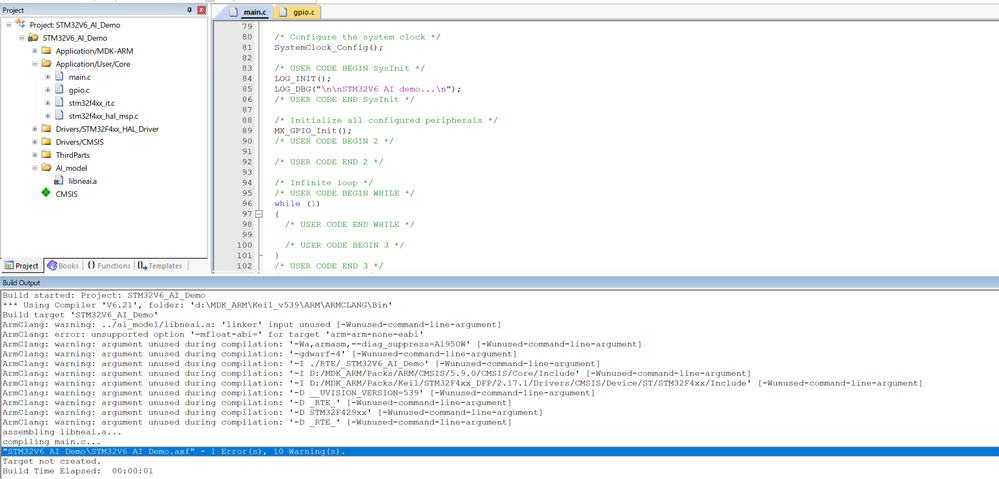Open the Project tab at the panel bottom

[22, 266]
